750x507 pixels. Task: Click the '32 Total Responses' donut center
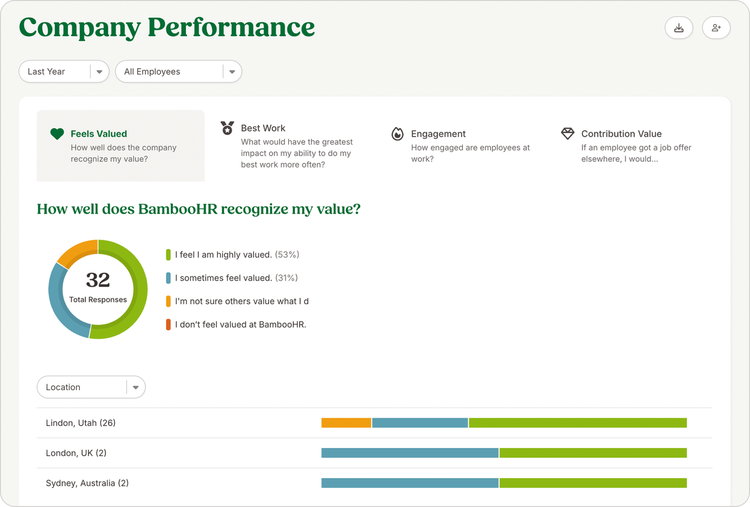98,288
